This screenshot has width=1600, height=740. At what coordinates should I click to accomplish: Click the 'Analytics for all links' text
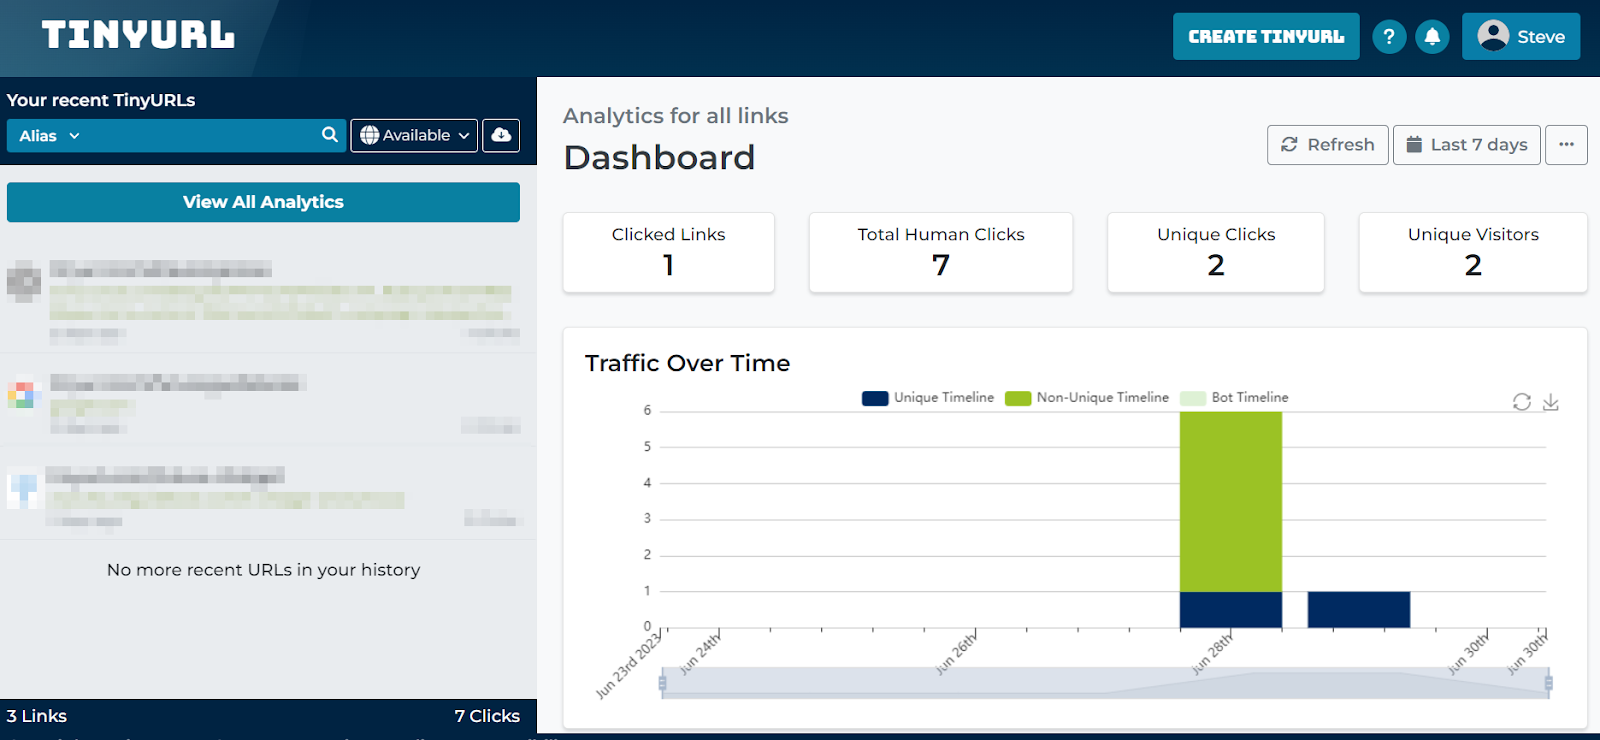click(x=675, y=116)
